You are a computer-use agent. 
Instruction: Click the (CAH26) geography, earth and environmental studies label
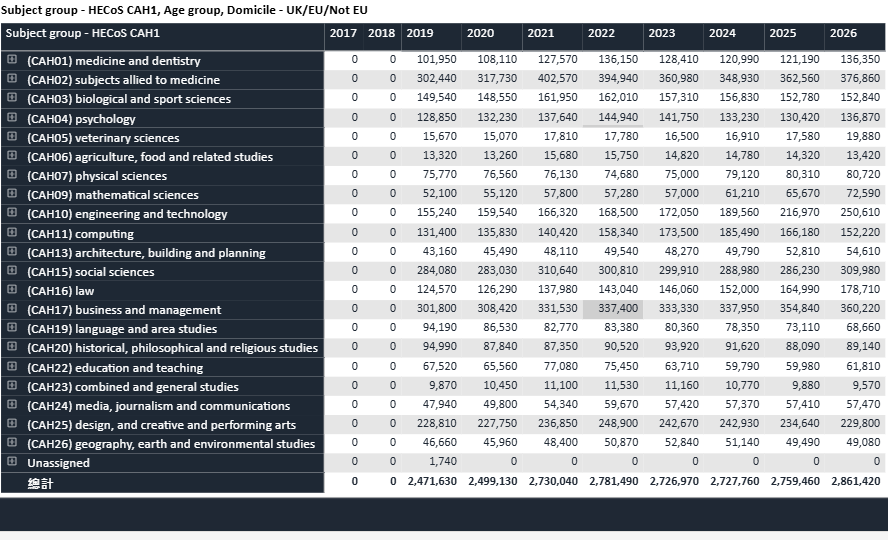171,444
